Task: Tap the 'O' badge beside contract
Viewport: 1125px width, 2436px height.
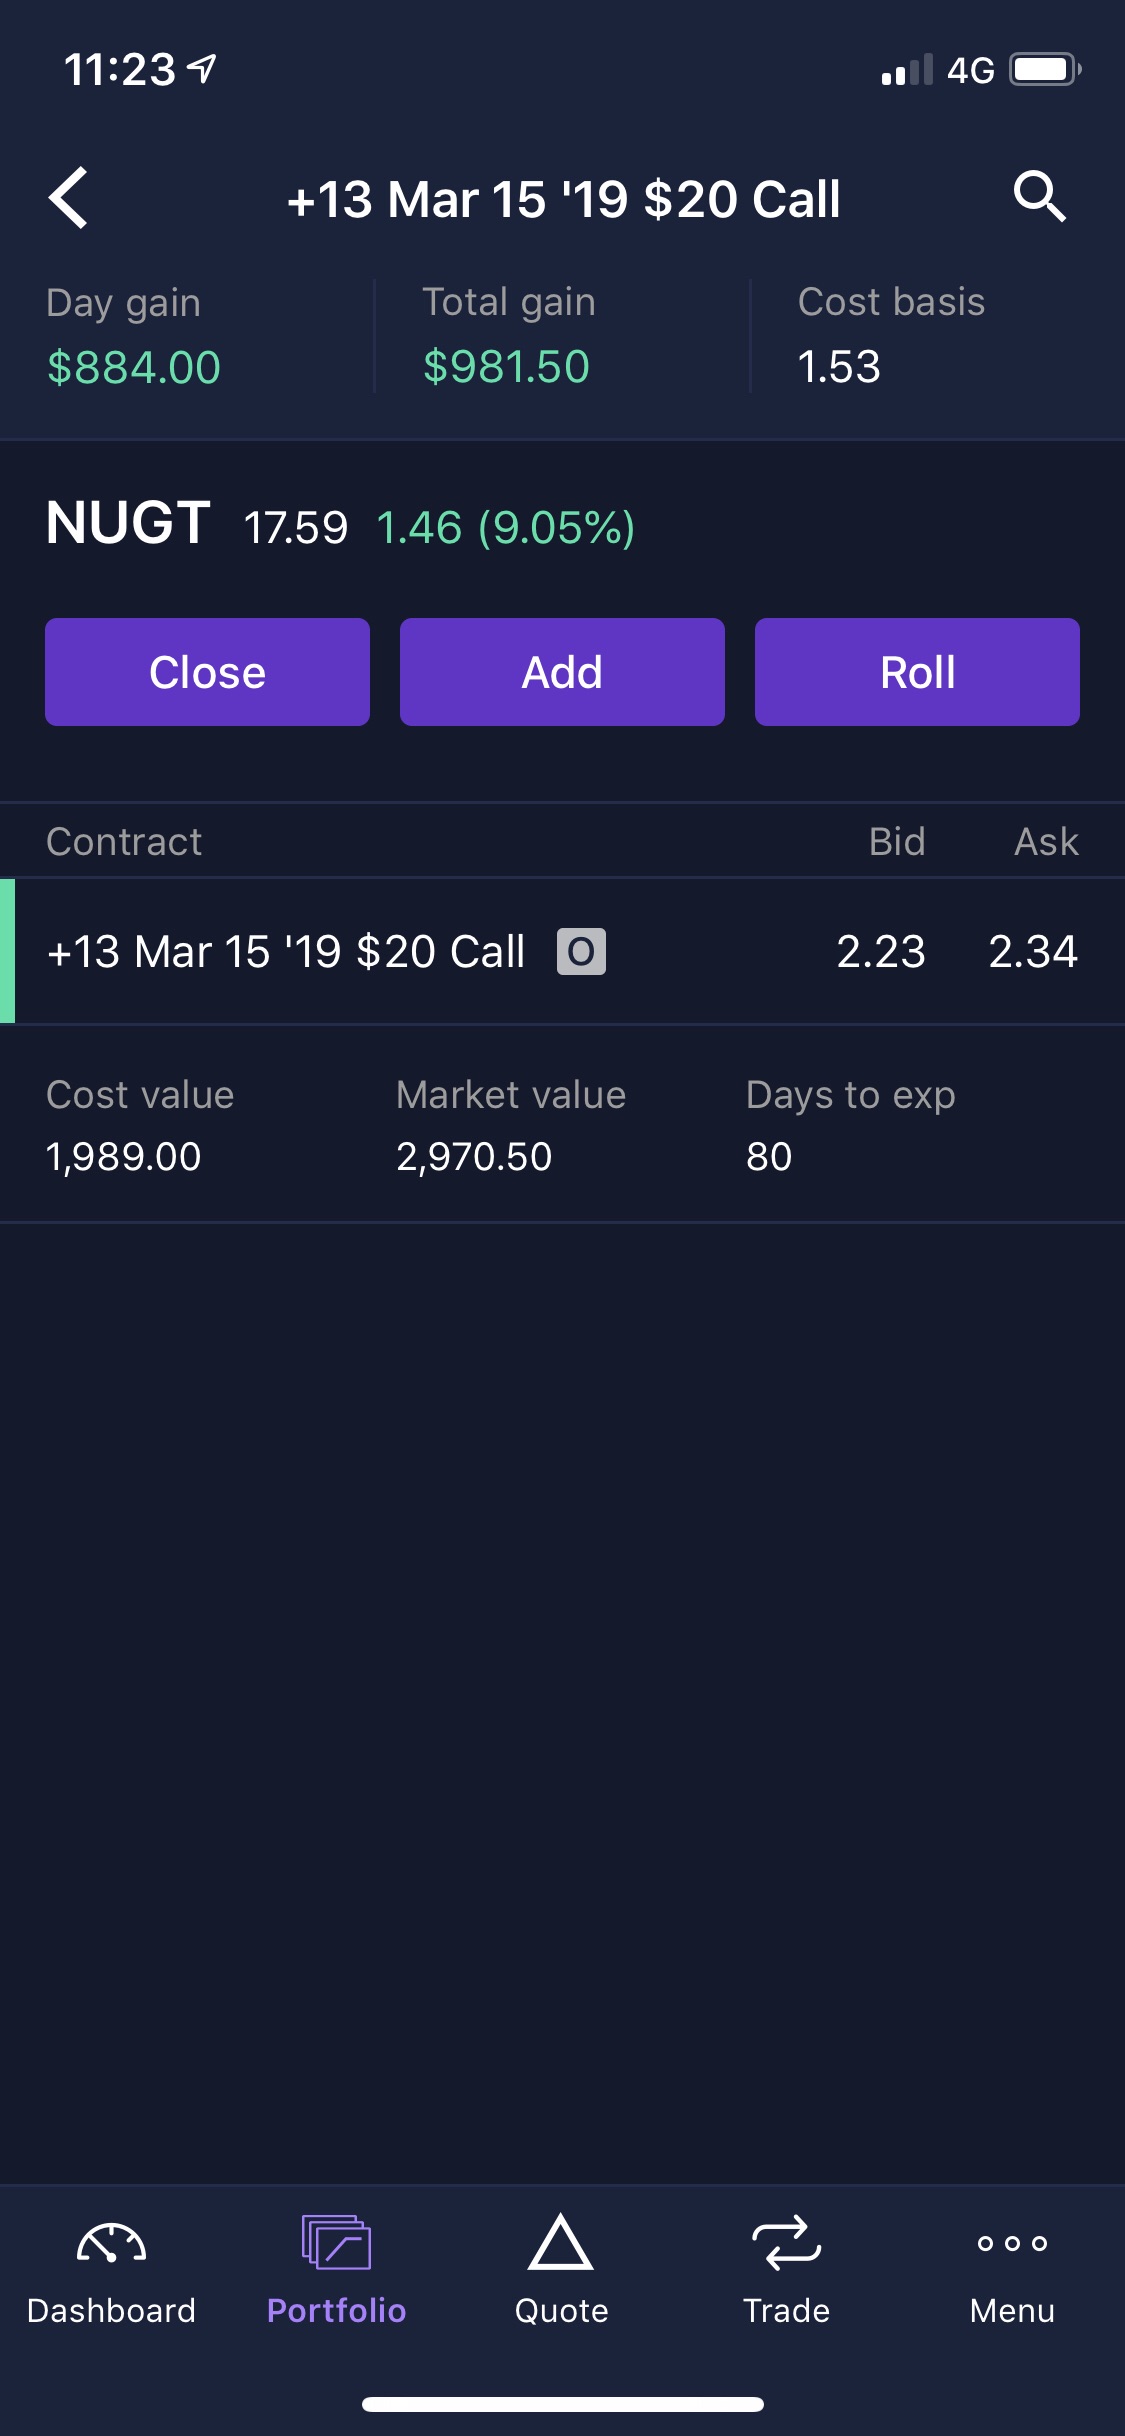Action: click(581, 951)
